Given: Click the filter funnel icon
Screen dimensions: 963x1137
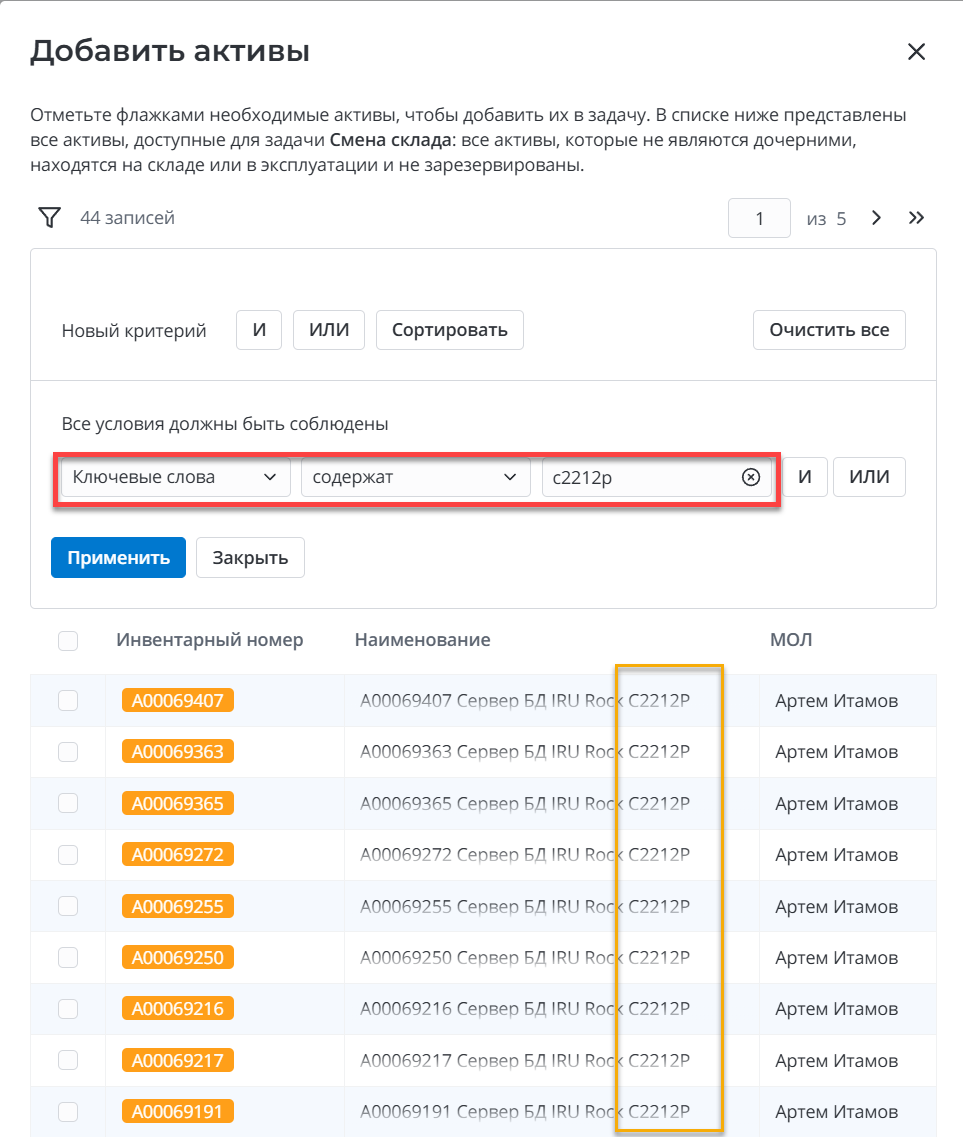Looking at the screenshot, I should (x=49, y=217).
